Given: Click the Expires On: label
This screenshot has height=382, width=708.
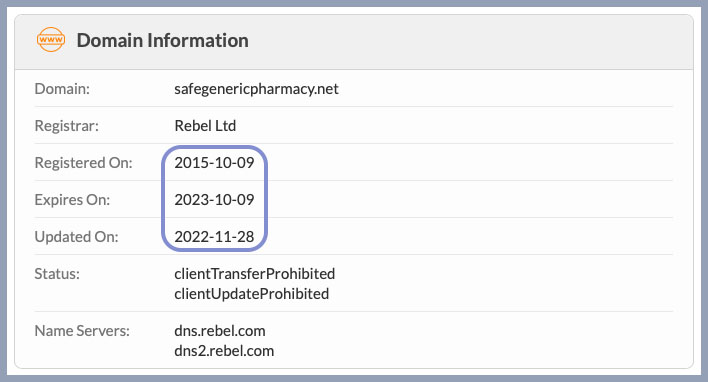Looking at the screenshot, I should tap(72, 200).
